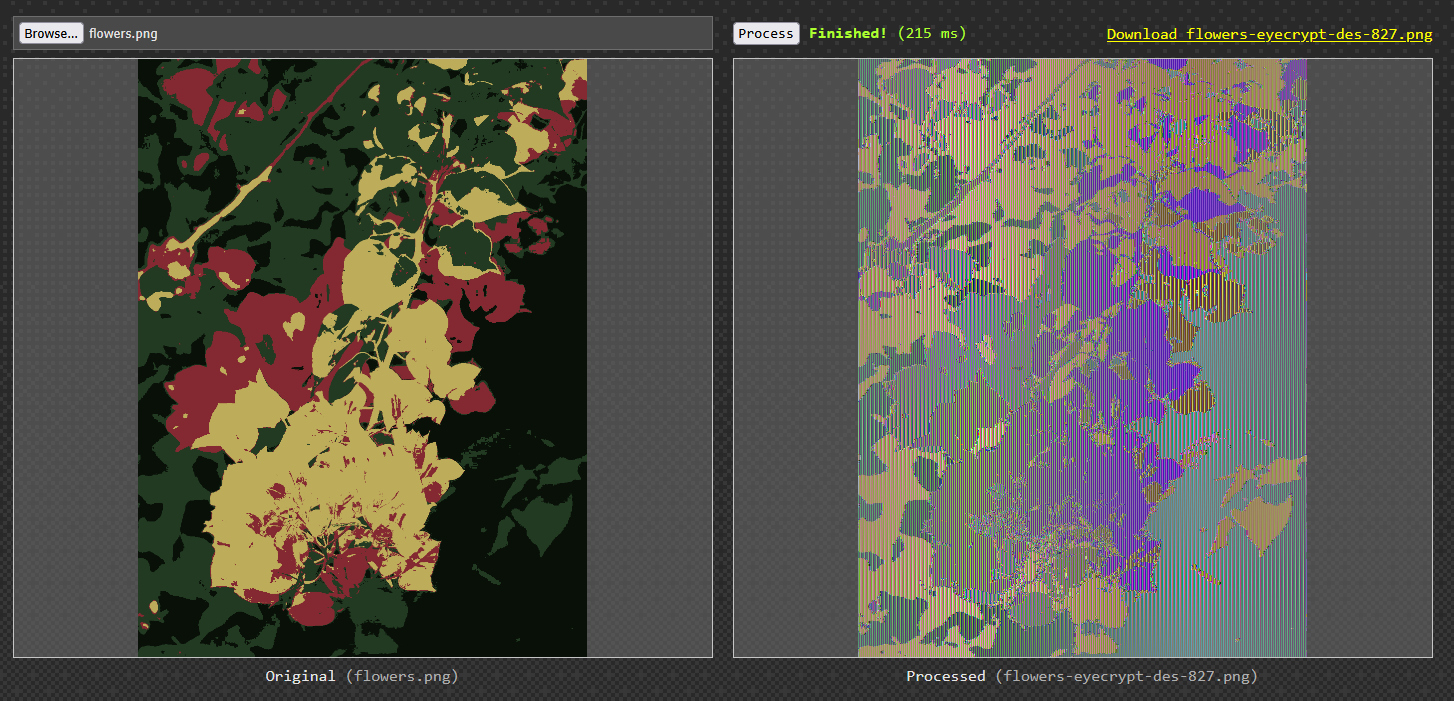This screenshot has height=701, width=1454.
Task: Click the Processed image caption below the preview
Action: [x=1082, y=676]
